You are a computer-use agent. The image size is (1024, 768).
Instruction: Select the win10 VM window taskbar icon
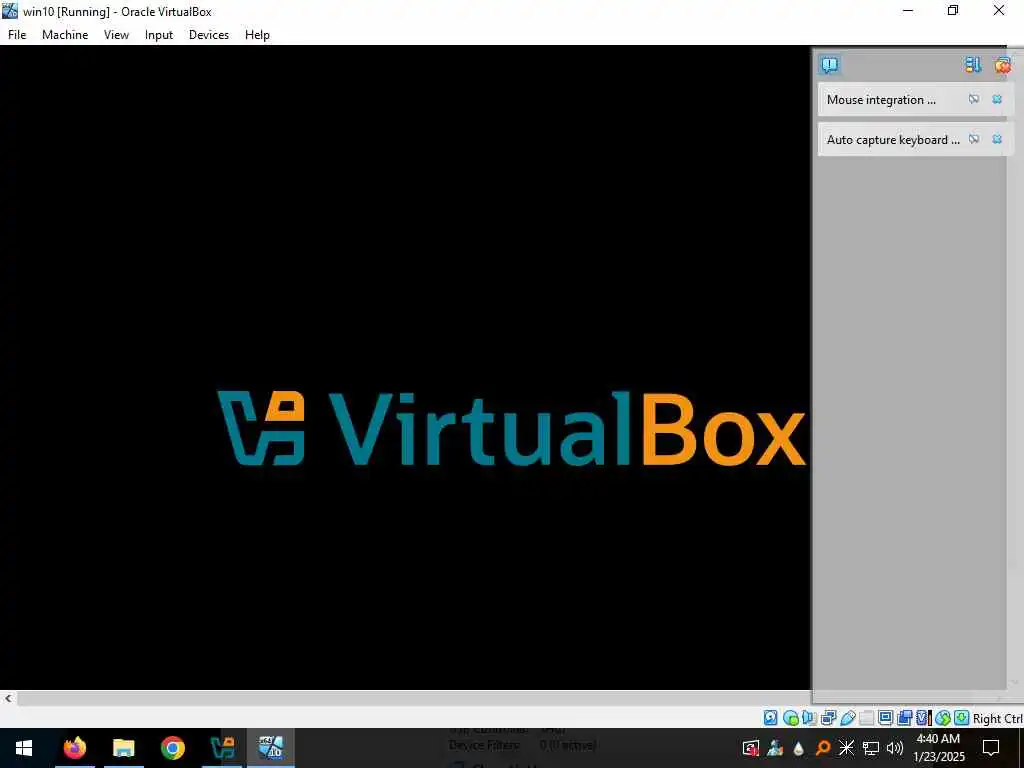[x=271, y=748]
